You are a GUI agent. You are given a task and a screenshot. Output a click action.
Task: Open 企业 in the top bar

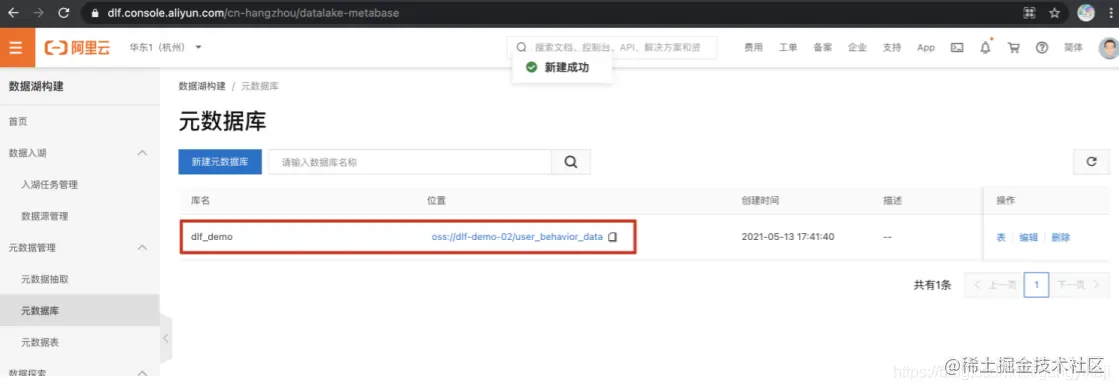[x=857, y=48]
